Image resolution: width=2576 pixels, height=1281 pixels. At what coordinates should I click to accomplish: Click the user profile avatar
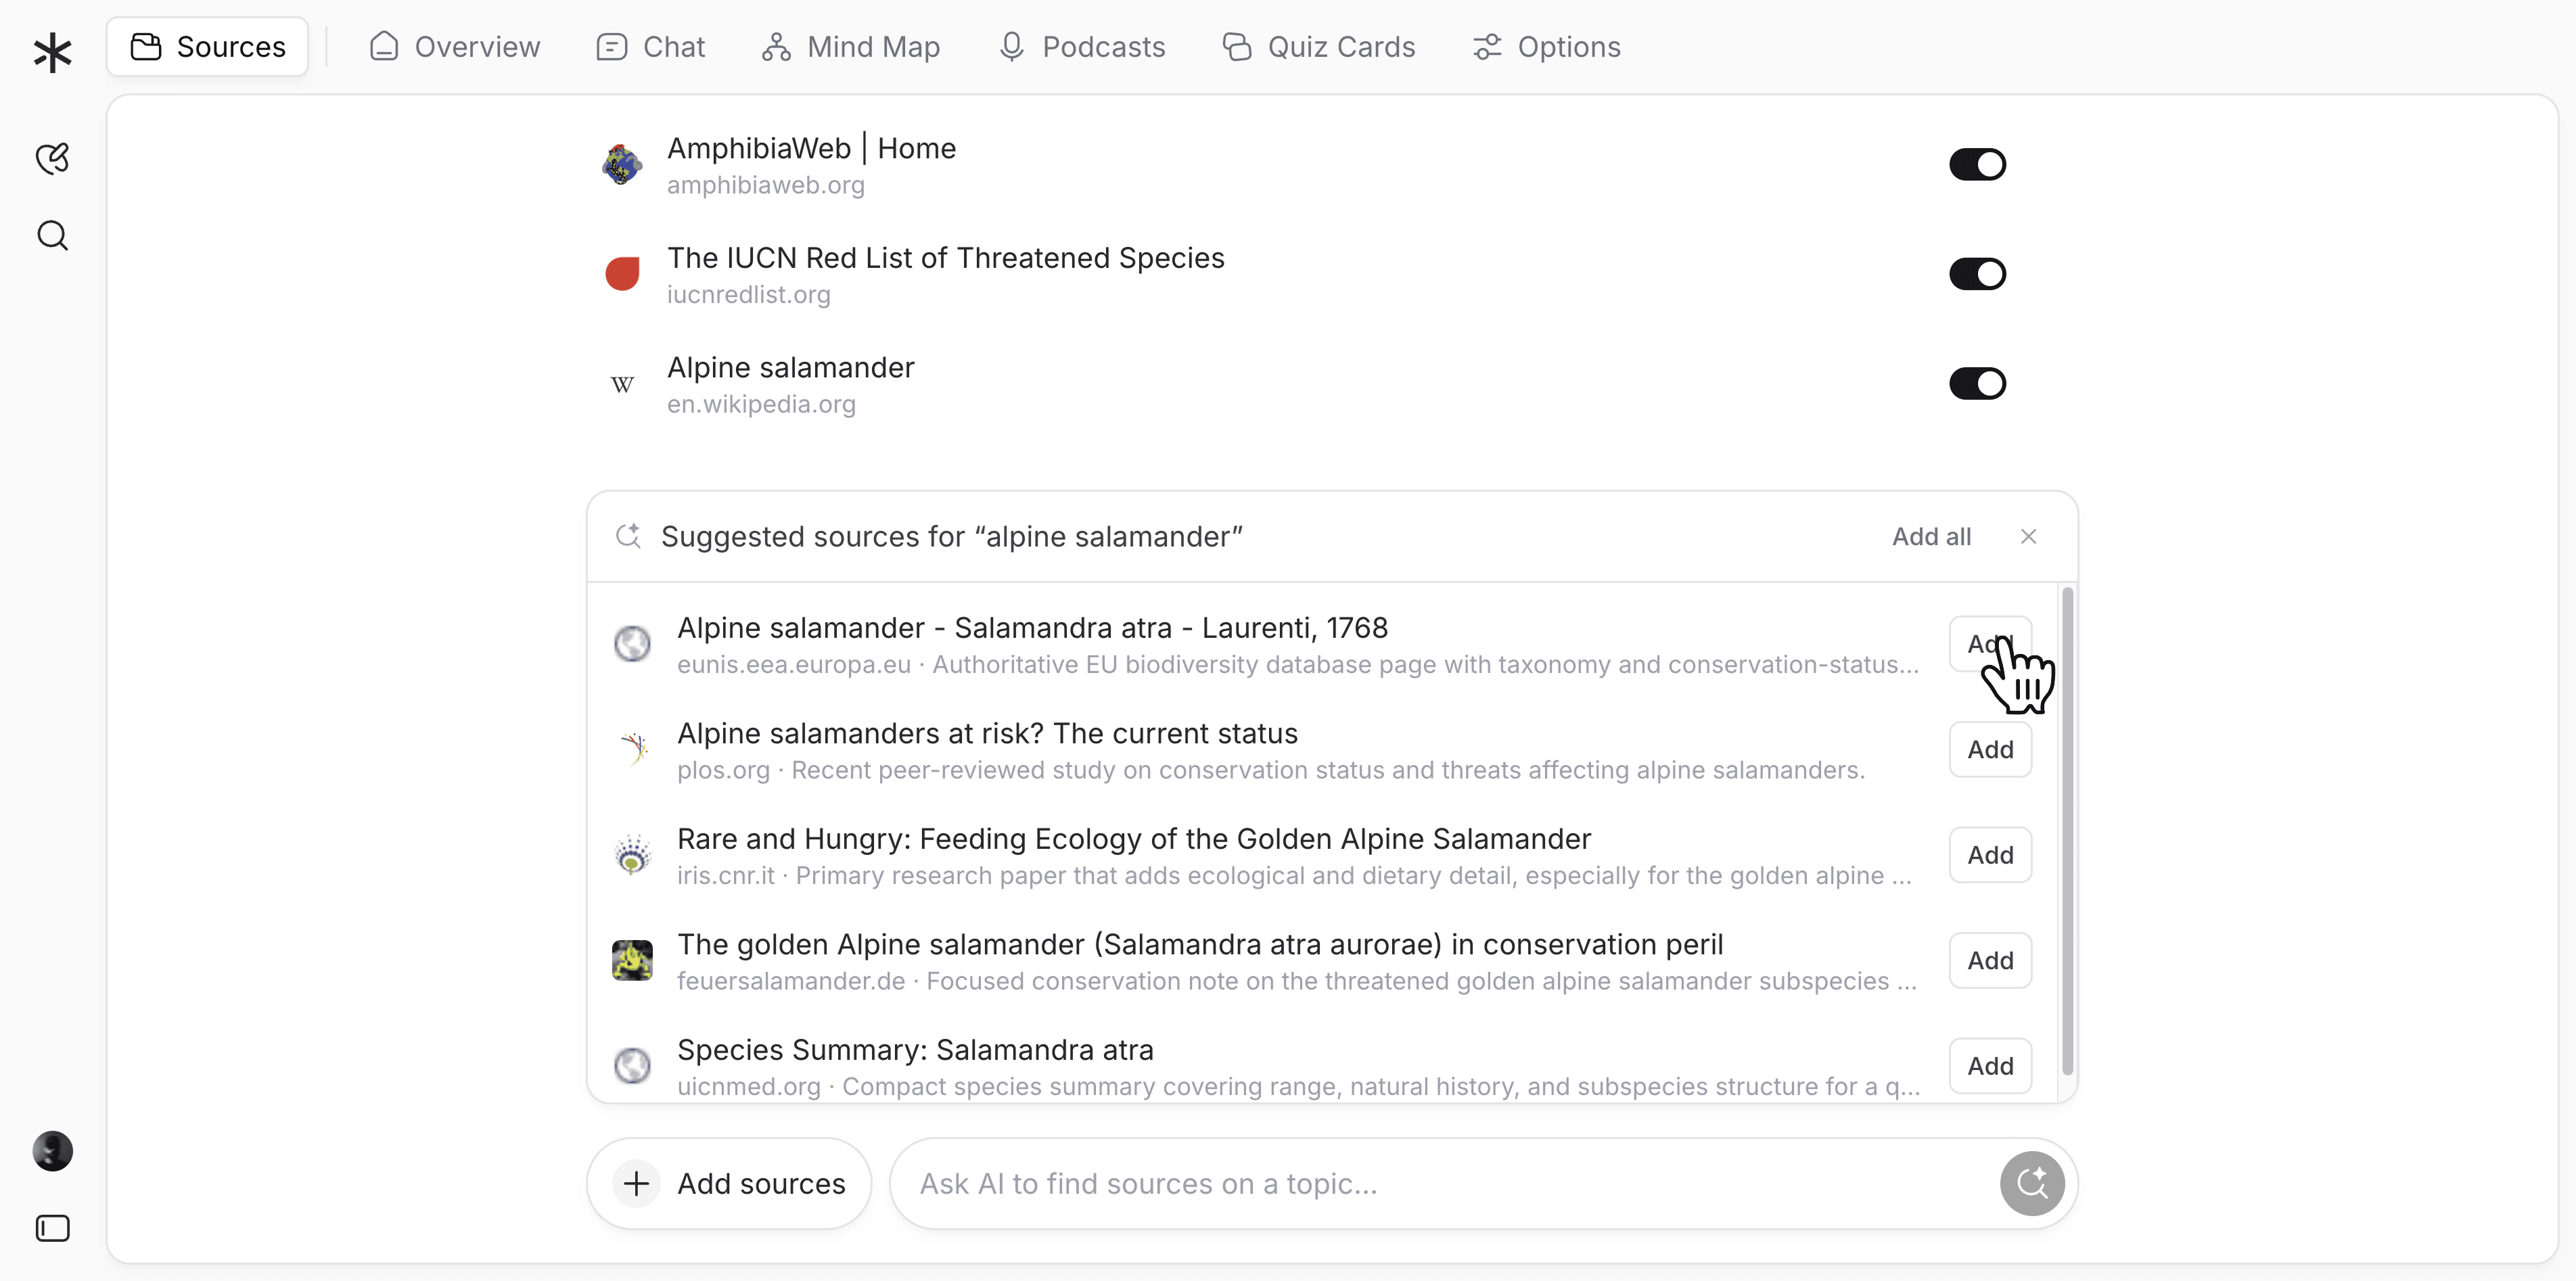(52, 1151)
